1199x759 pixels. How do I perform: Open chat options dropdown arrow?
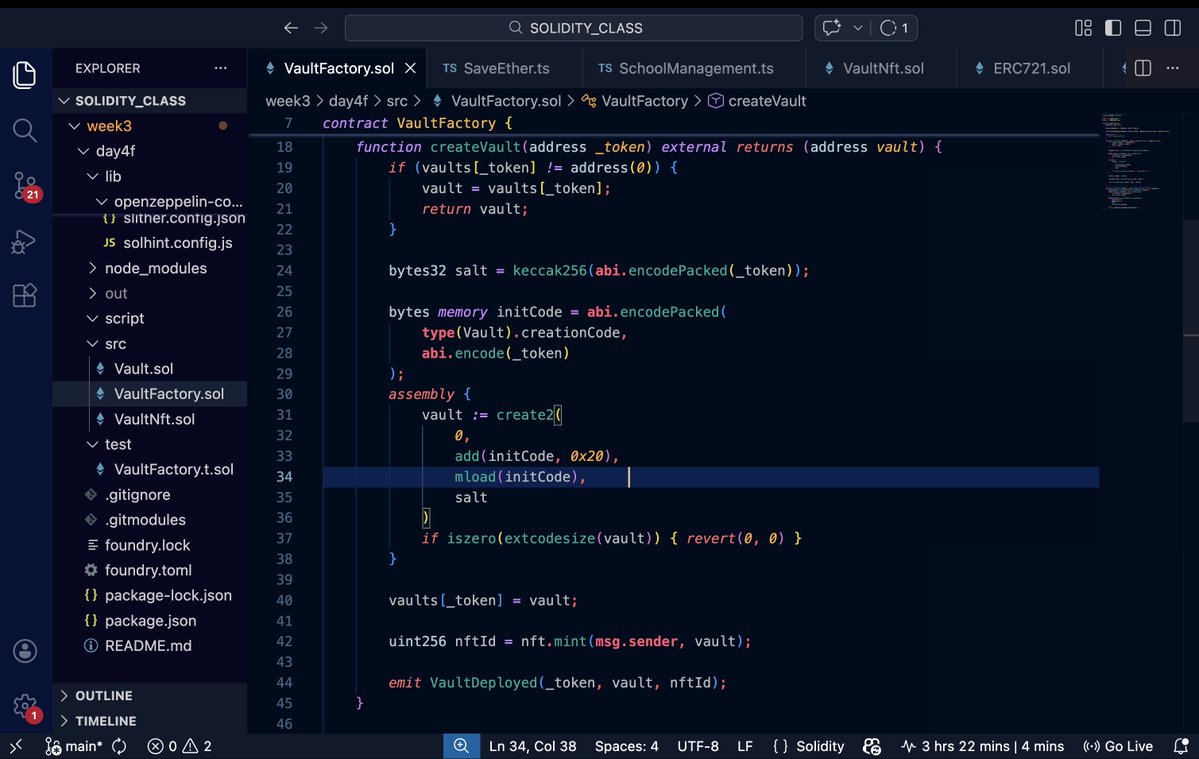tap(858, 28)
